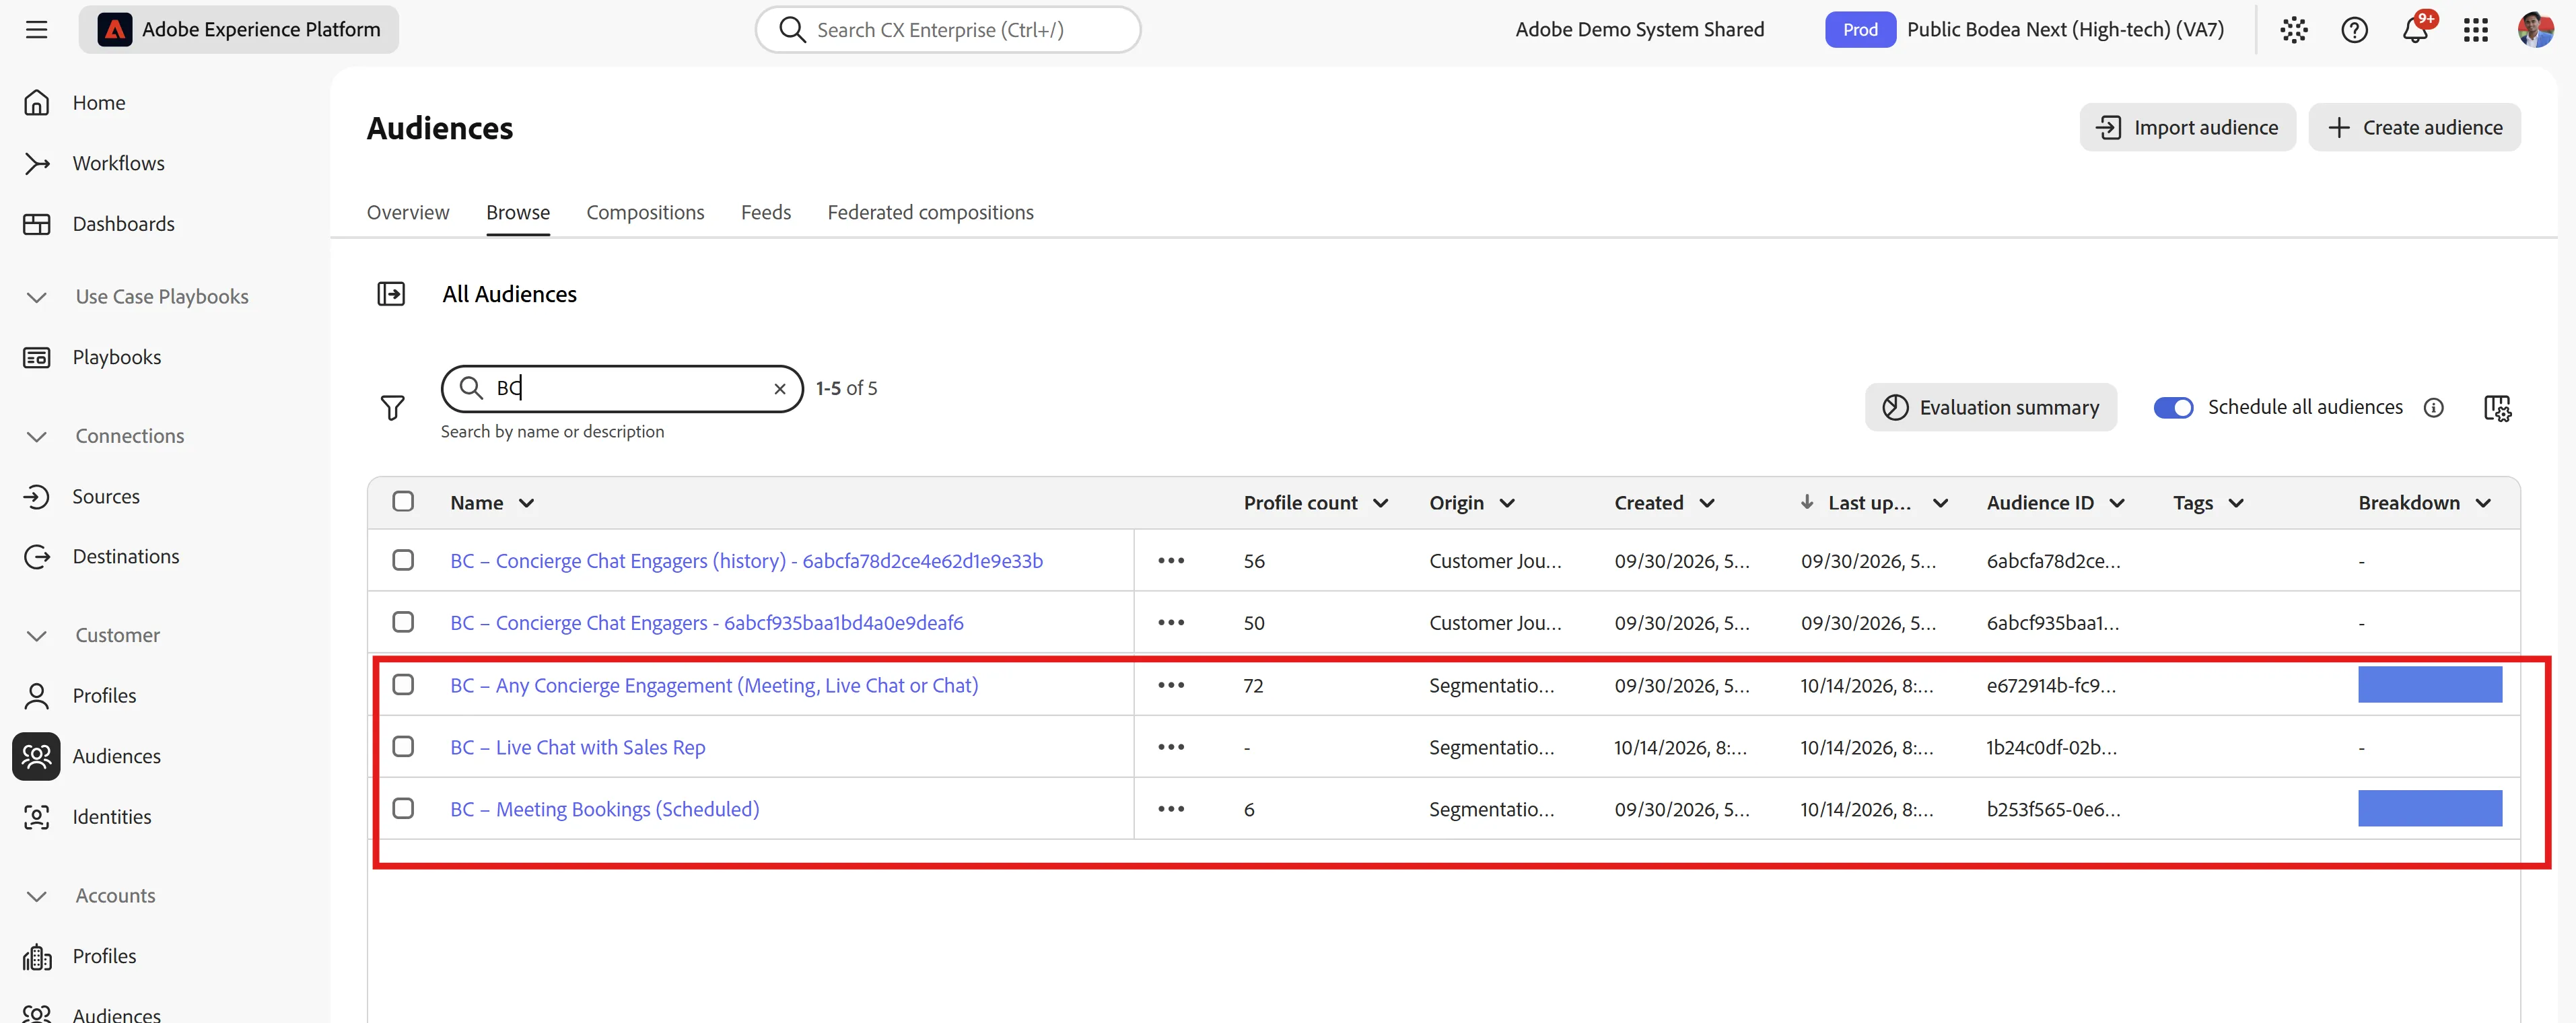Open the hamburger navigation menu
This screenshot has width=2576, height=1023.
[37, 30]
